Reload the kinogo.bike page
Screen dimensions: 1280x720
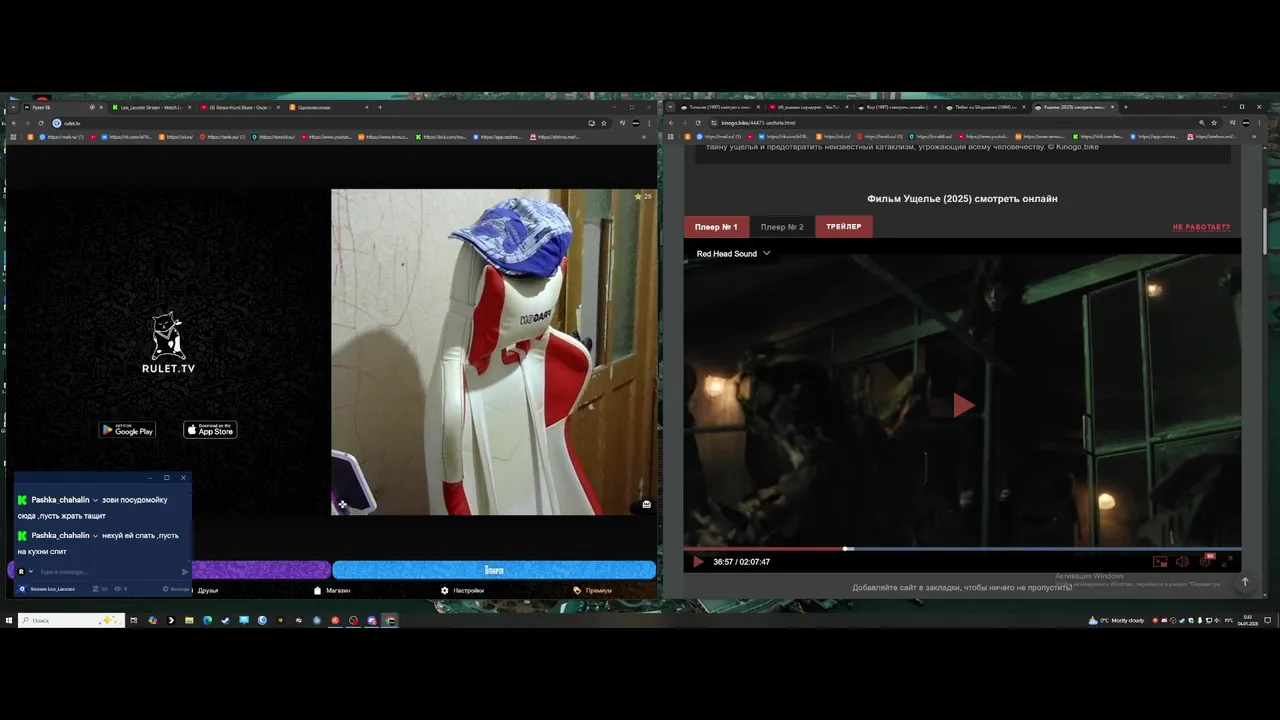click(x=698, y=123)
